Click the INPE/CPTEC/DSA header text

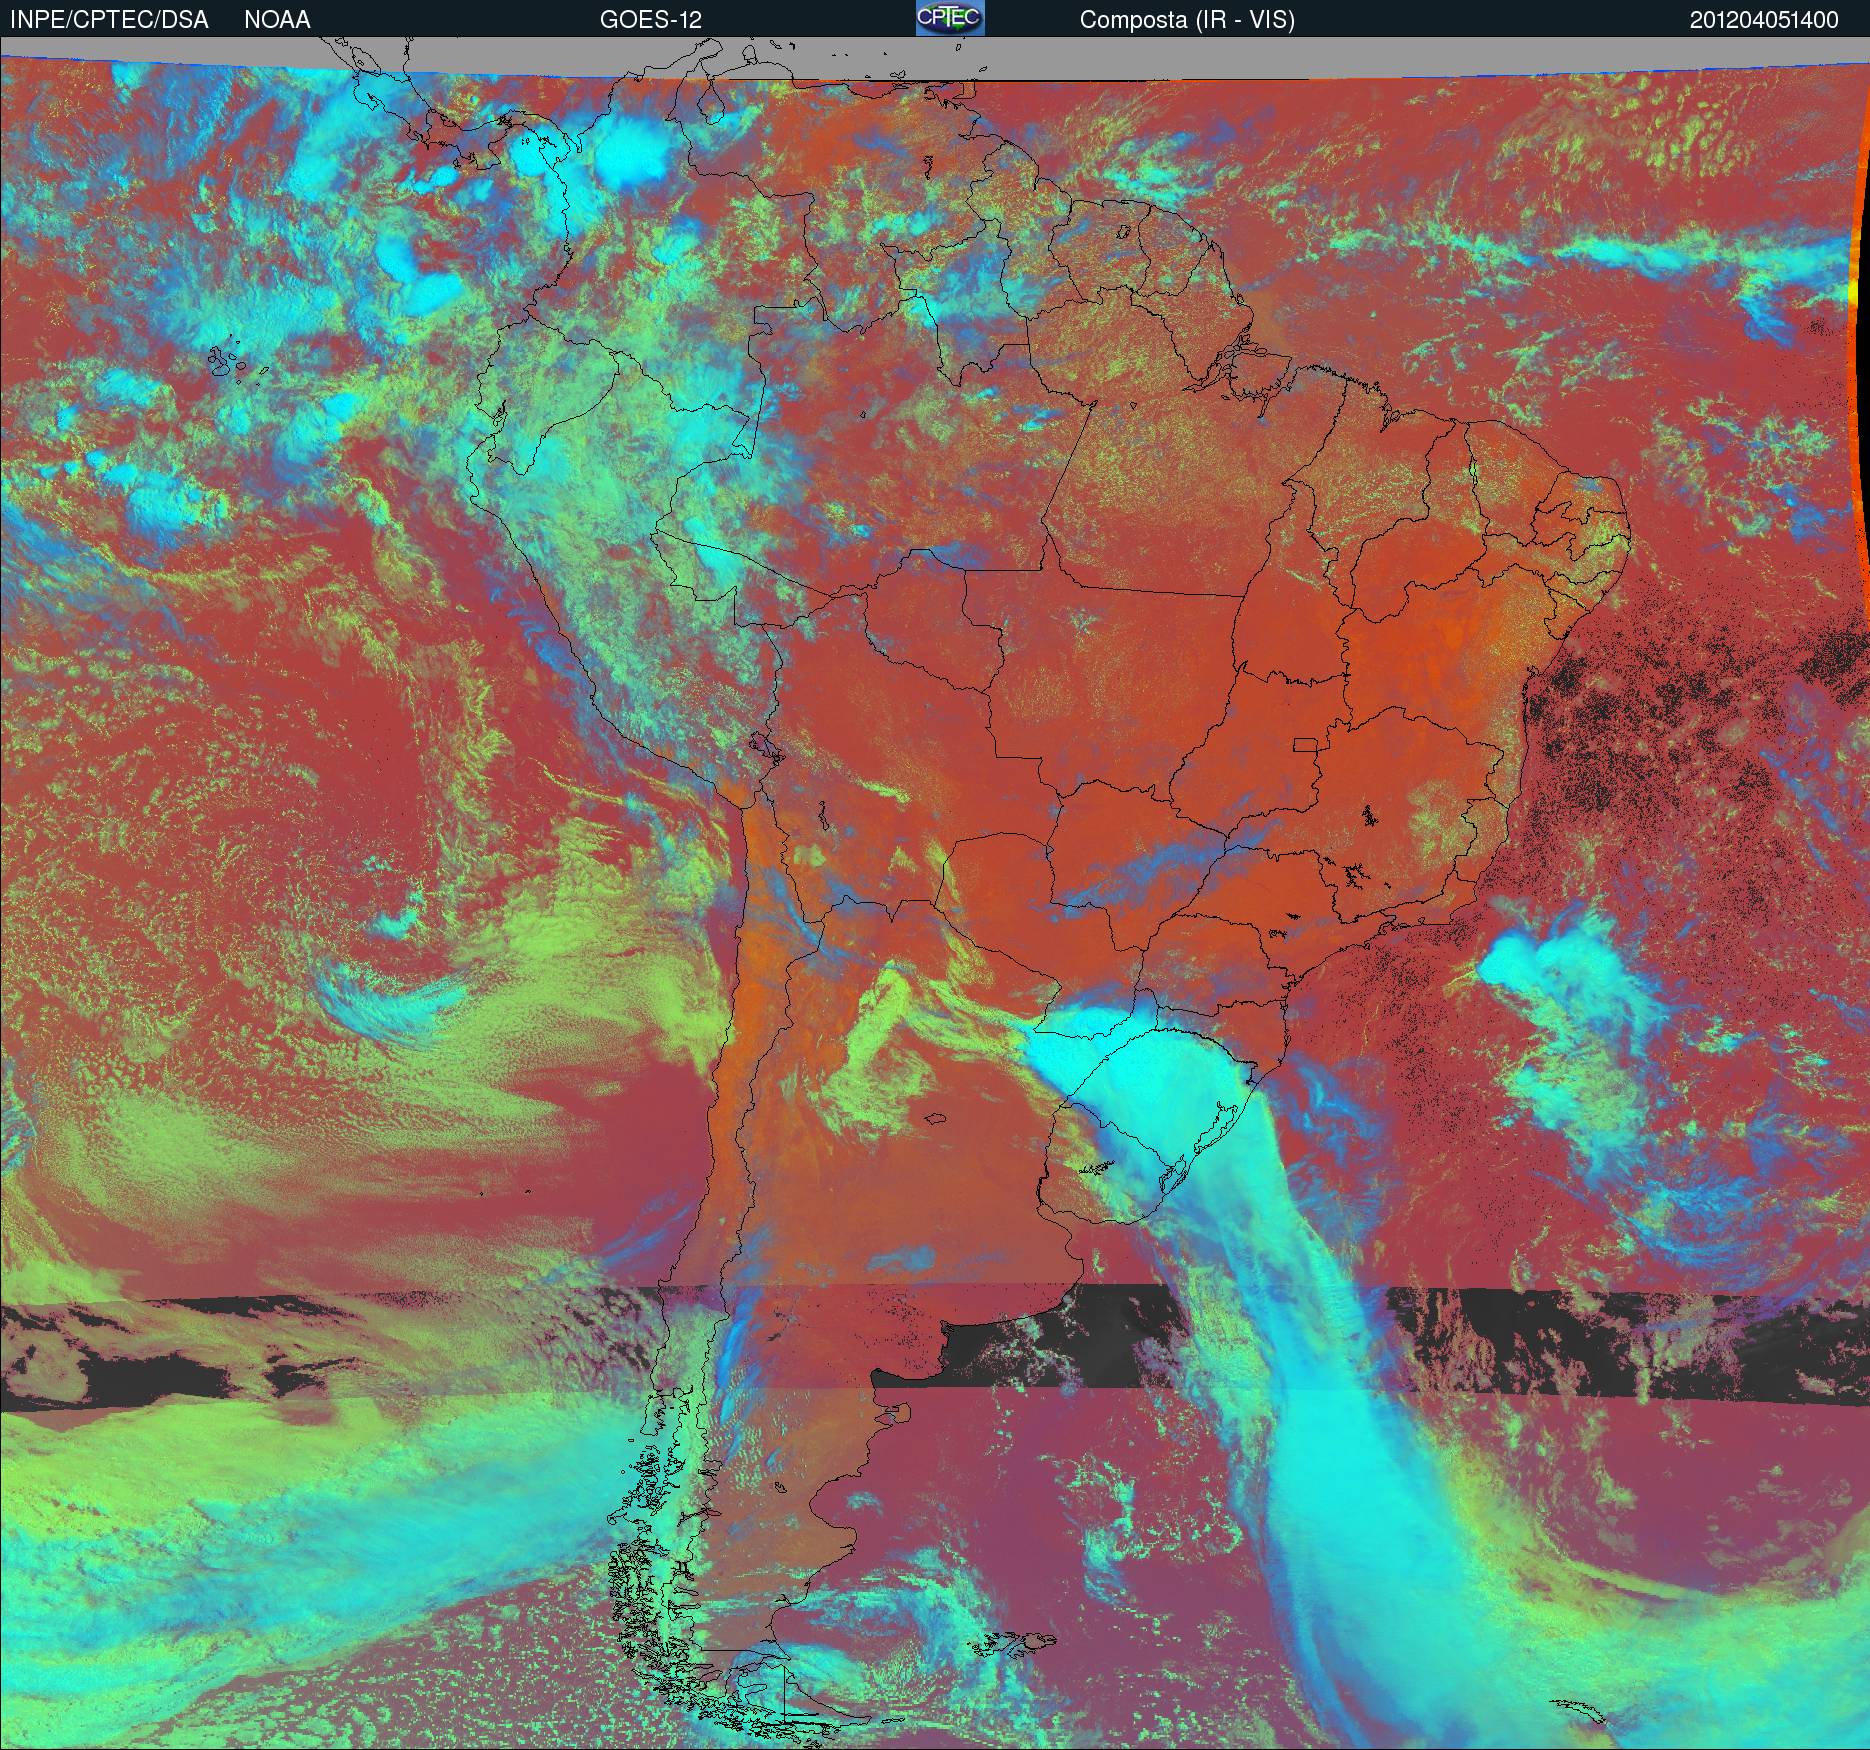[x=109, y=20]
